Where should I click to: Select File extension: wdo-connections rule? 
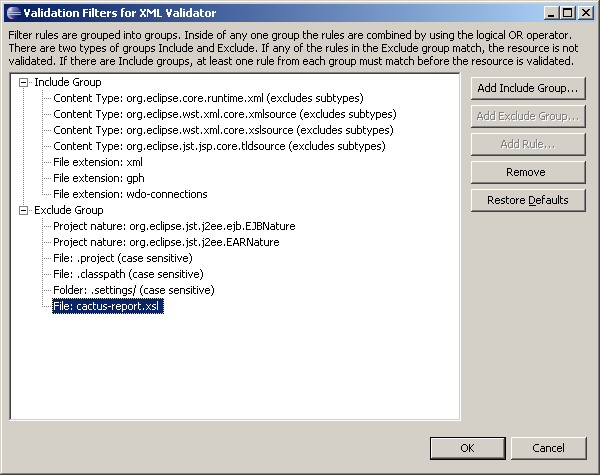[x=130, y=194]
